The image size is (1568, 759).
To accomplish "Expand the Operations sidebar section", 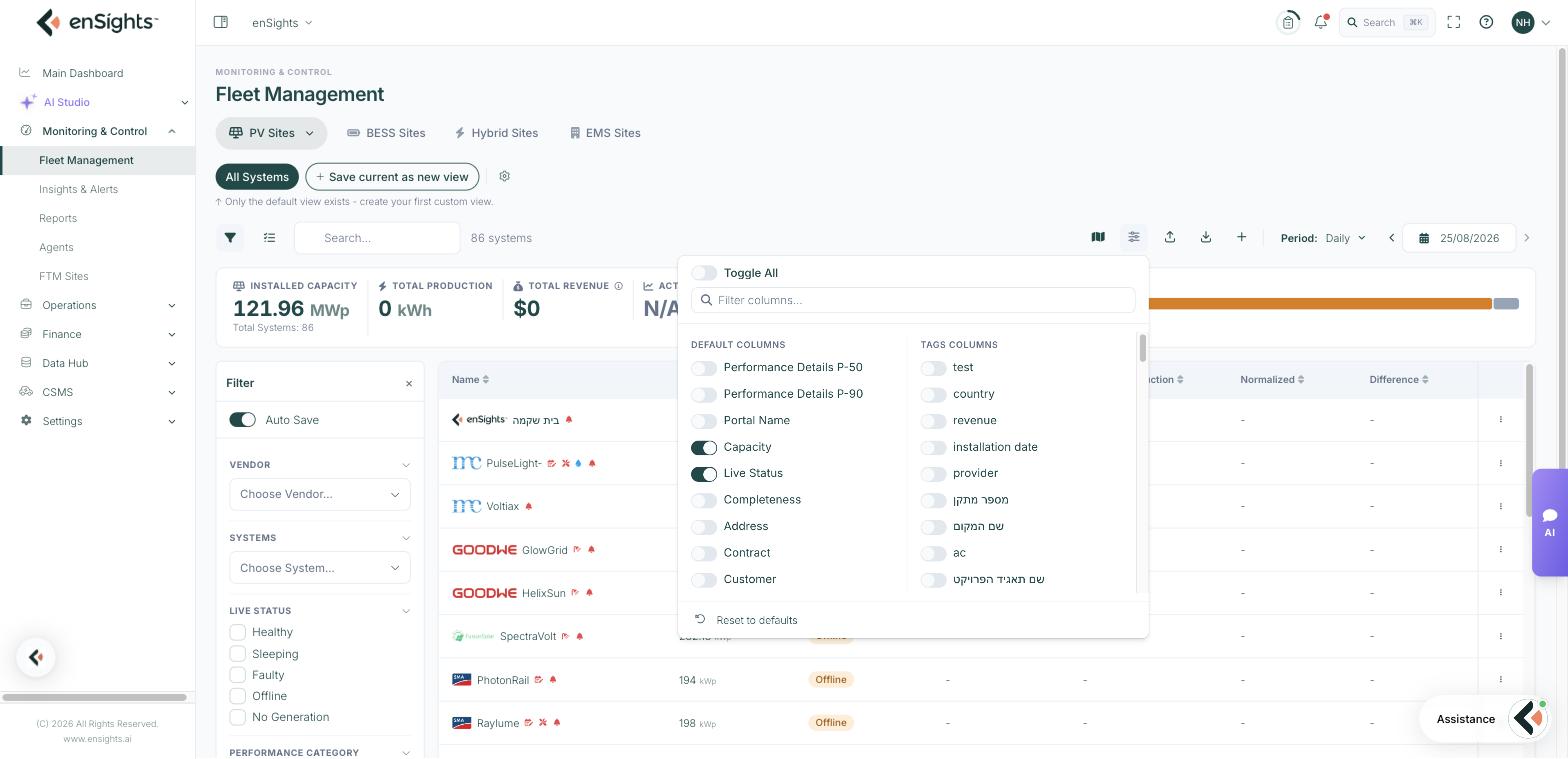I will (x=98, y=305).
